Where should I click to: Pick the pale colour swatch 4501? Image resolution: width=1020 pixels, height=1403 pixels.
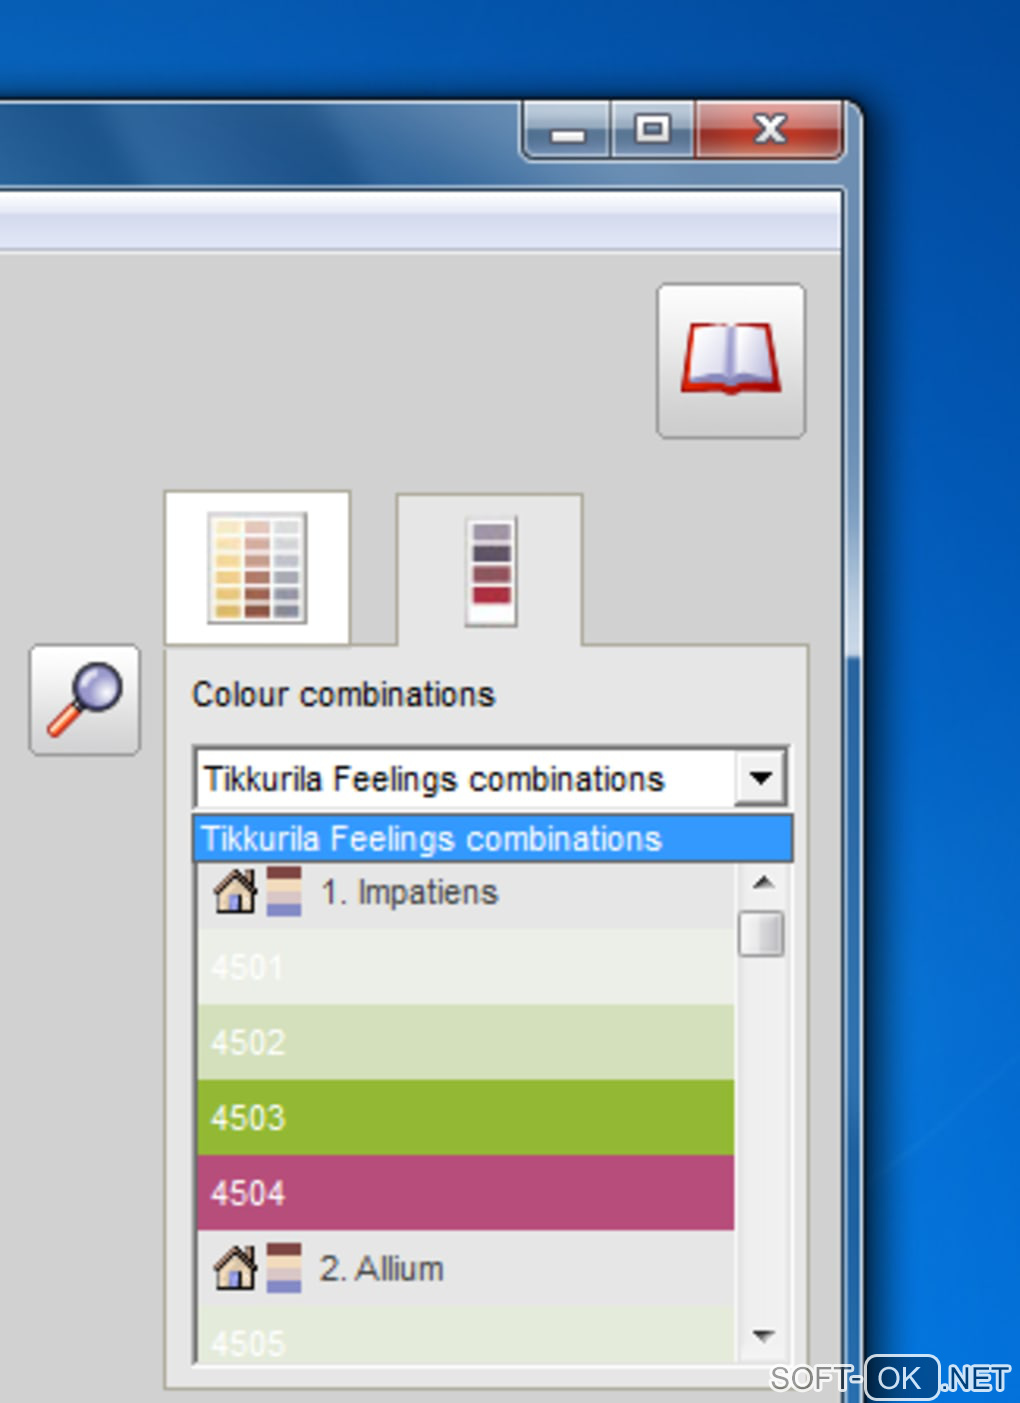(465, 967)
